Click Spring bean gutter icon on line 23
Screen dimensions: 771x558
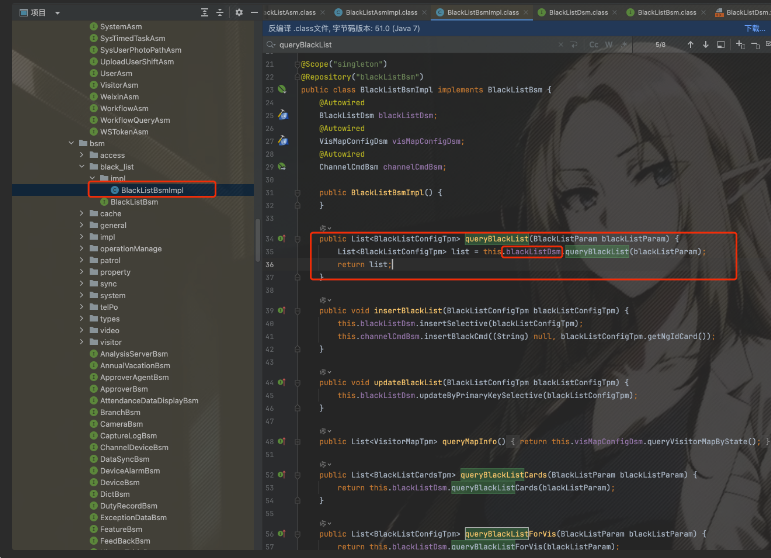(x=282, y=89)
